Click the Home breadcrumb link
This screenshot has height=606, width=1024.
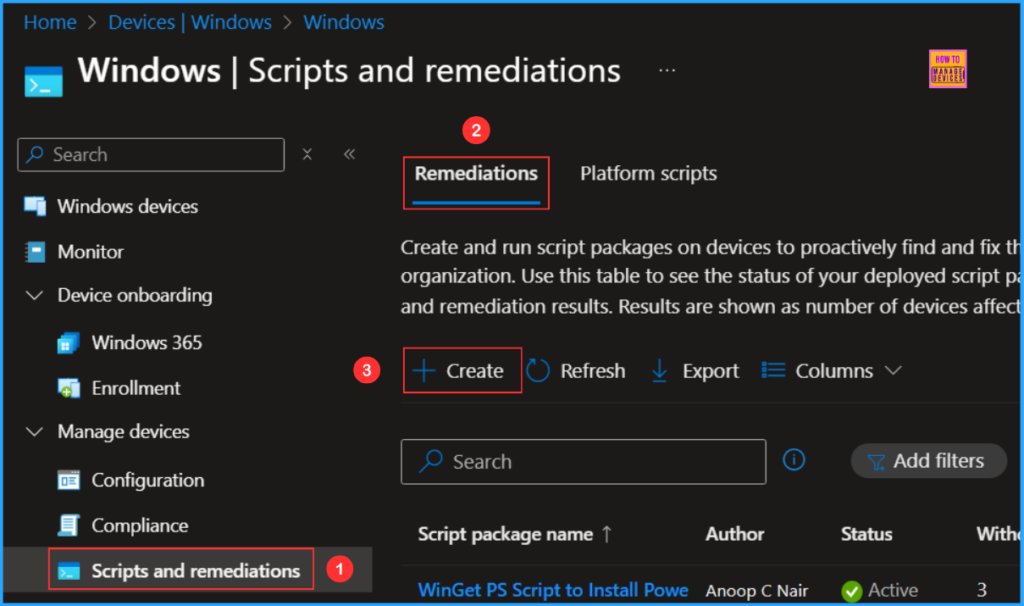click(x=50, y=21)
